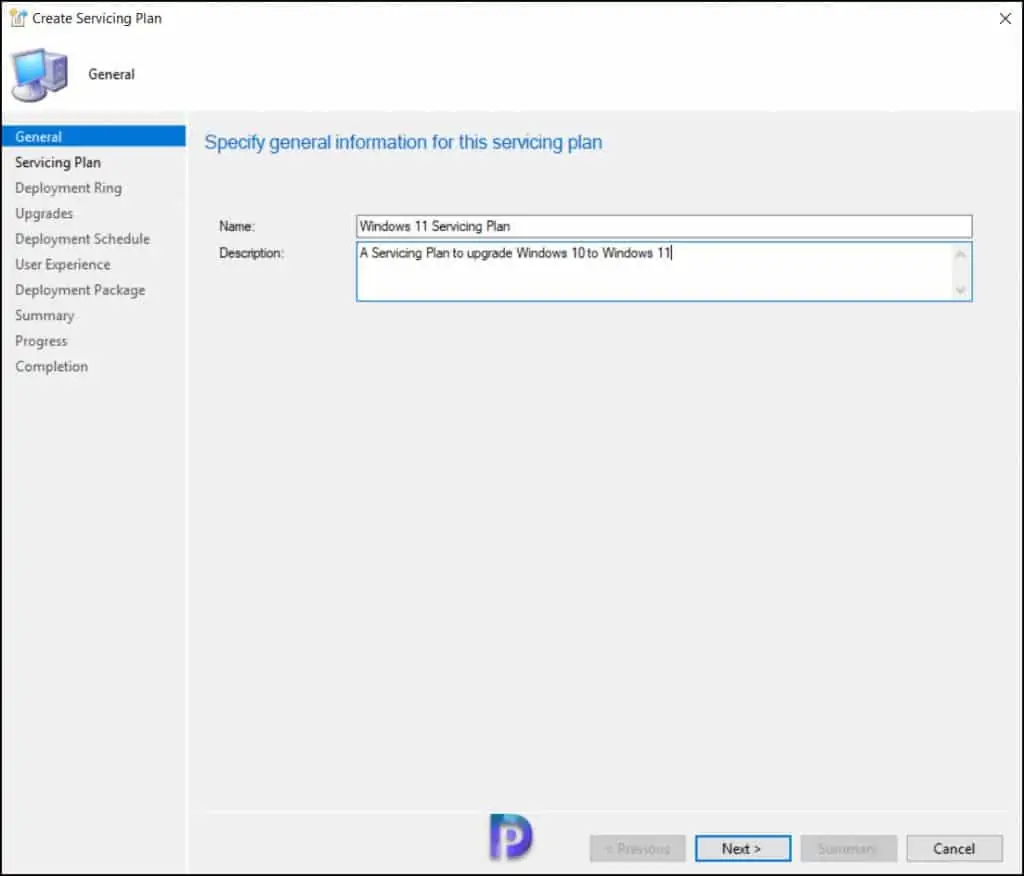The image size is (1024, 876).
Task: Open the Deployment Schedule step
Action: 82,239
